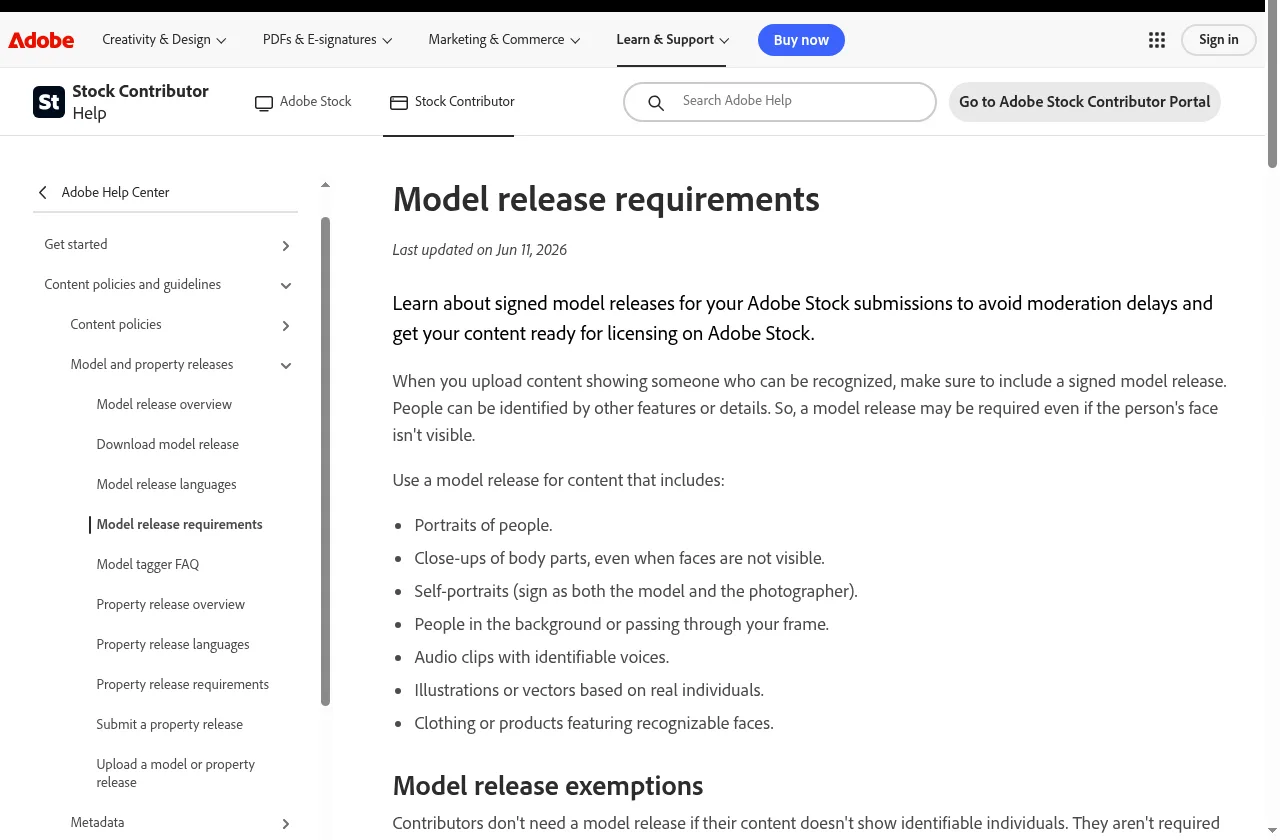This screenshot has height=840, width=1280.
Task: Open Download model release page
Action: (168, 444)
